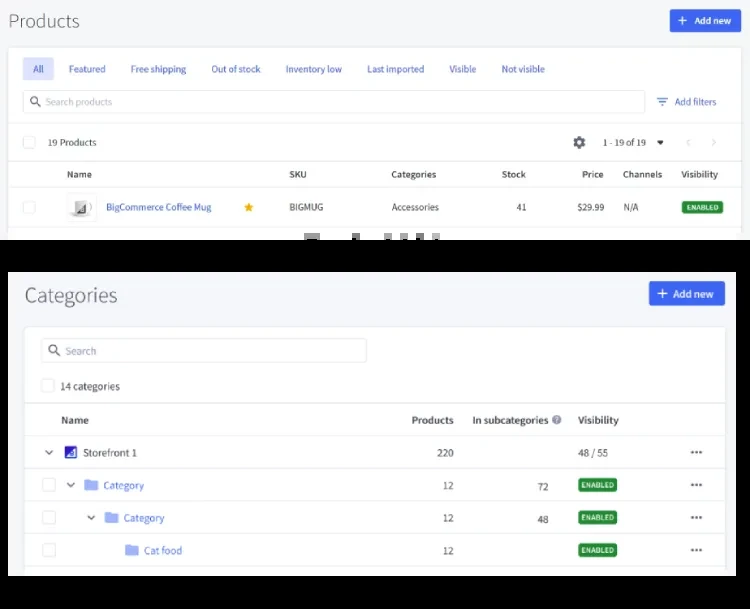
Task: Click the Products search magnifier icon
Action: tap(35, 101)
